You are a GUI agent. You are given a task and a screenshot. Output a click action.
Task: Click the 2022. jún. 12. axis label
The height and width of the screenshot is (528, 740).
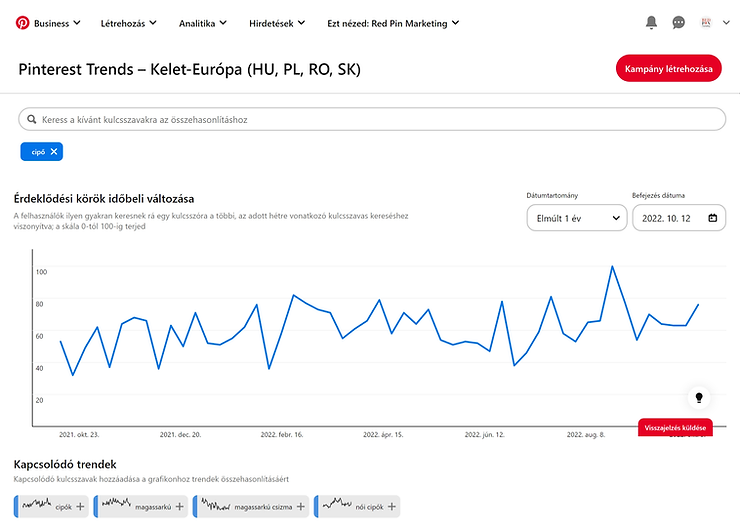(x=485, y=435)
